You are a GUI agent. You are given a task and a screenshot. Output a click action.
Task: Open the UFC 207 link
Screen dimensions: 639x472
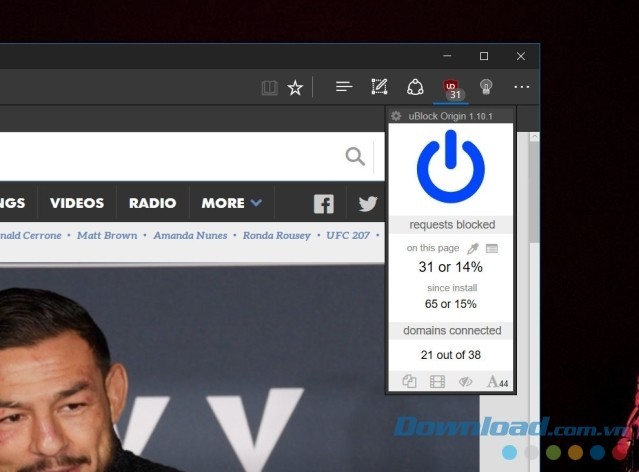coord(348,236)
